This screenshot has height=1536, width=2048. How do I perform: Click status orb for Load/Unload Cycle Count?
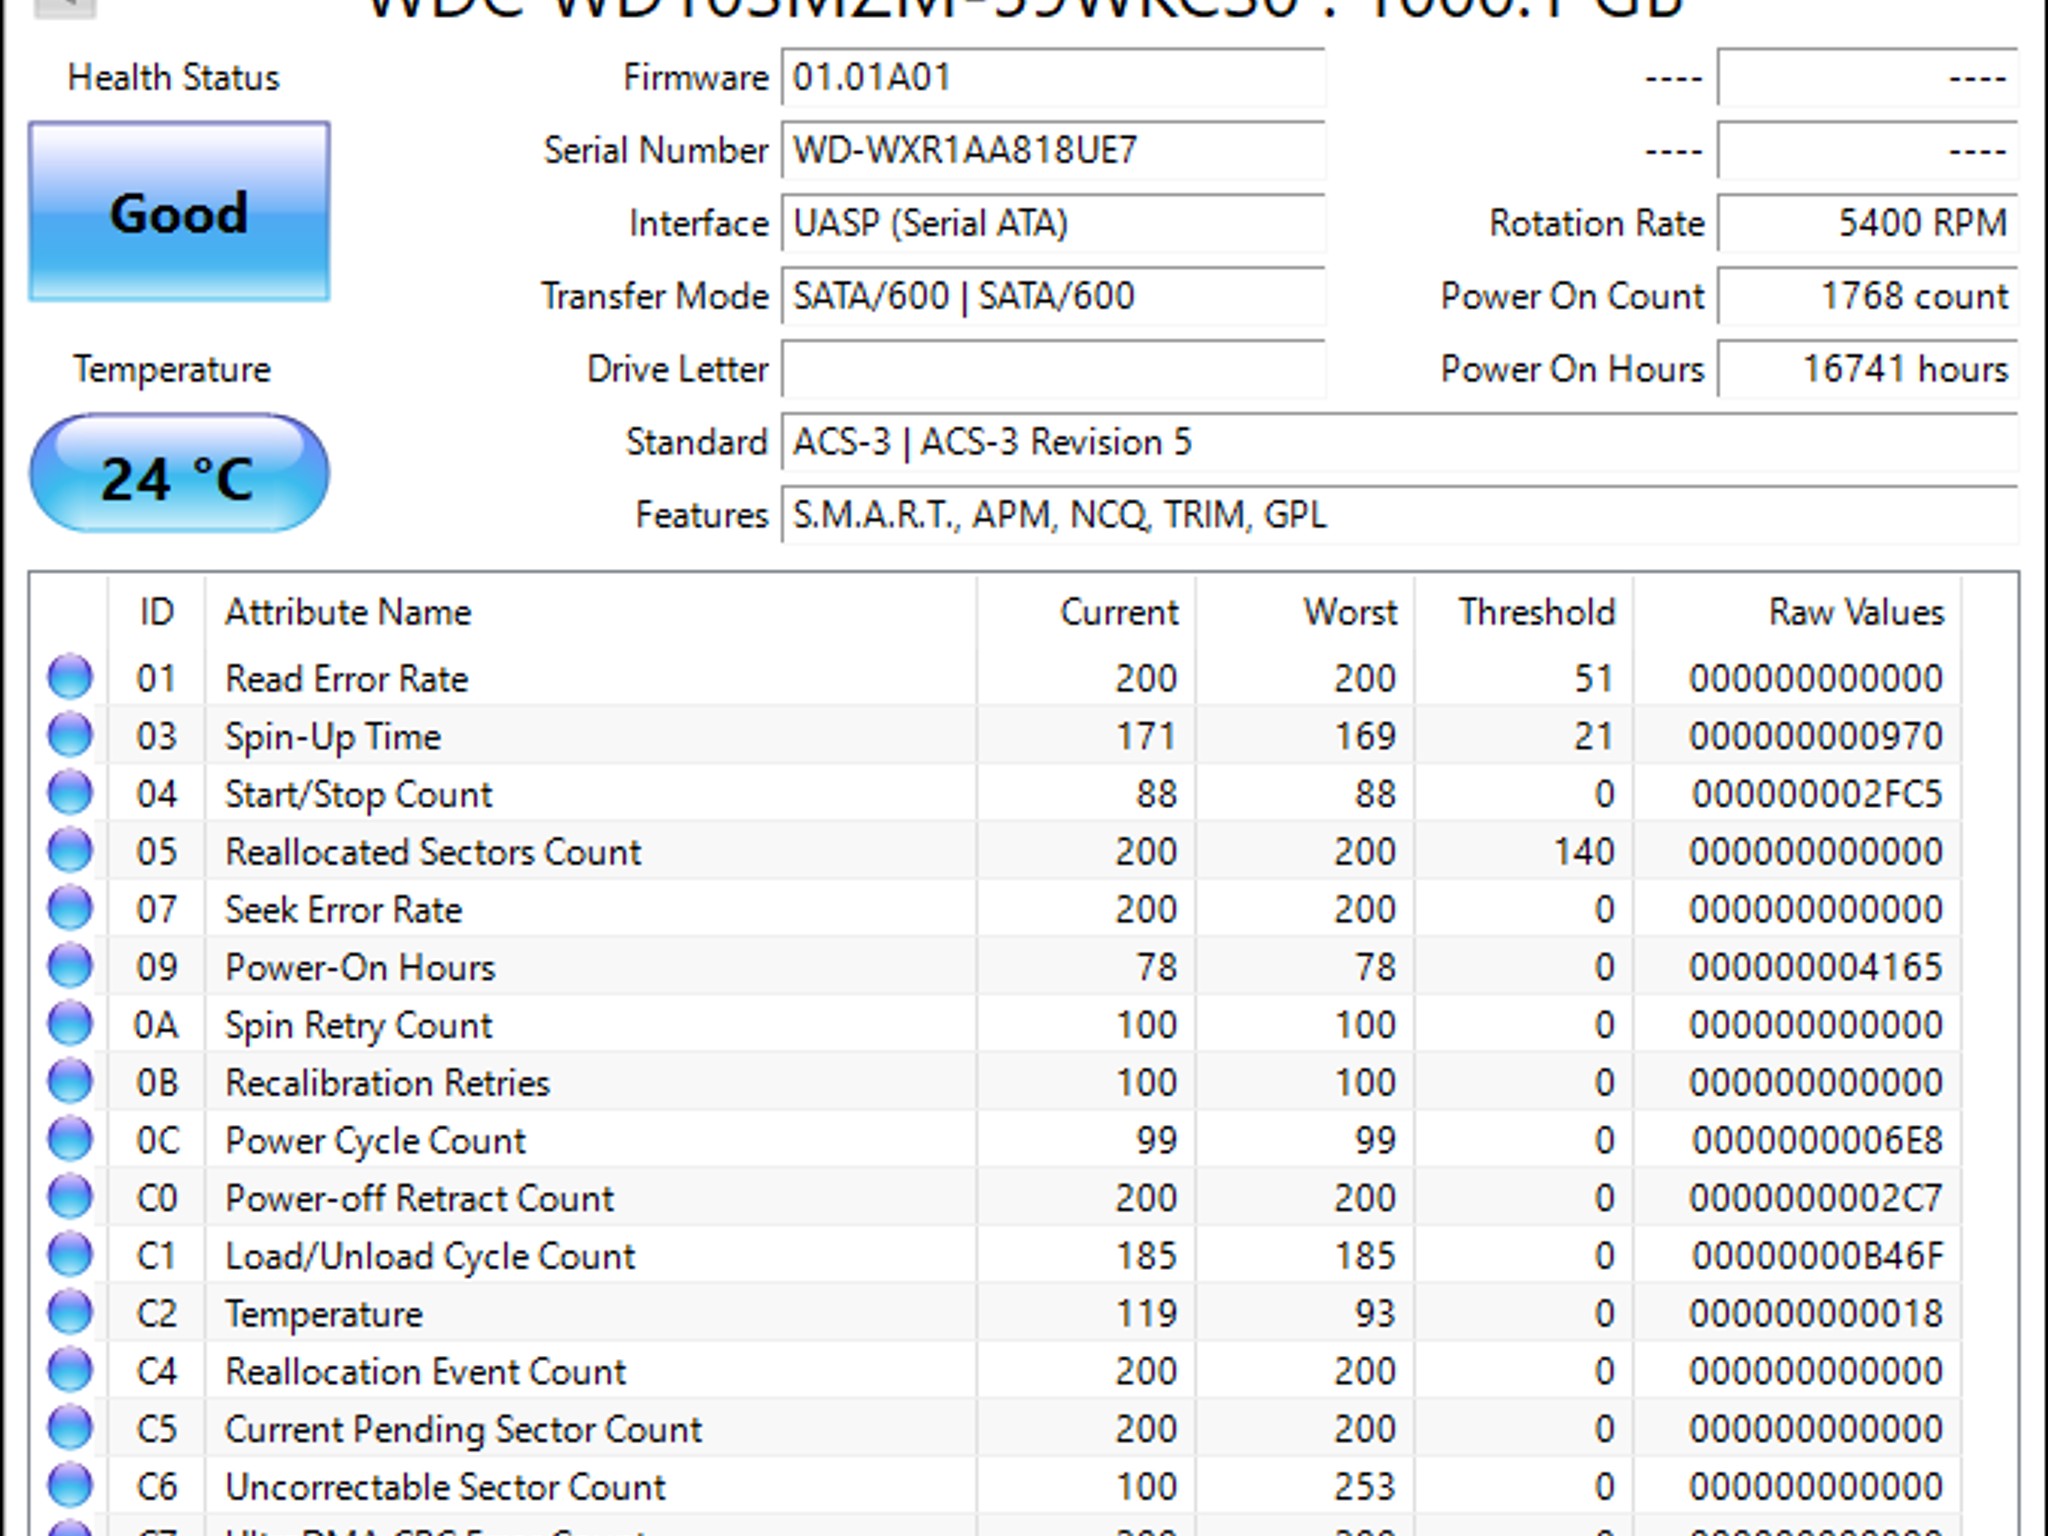70,1254
